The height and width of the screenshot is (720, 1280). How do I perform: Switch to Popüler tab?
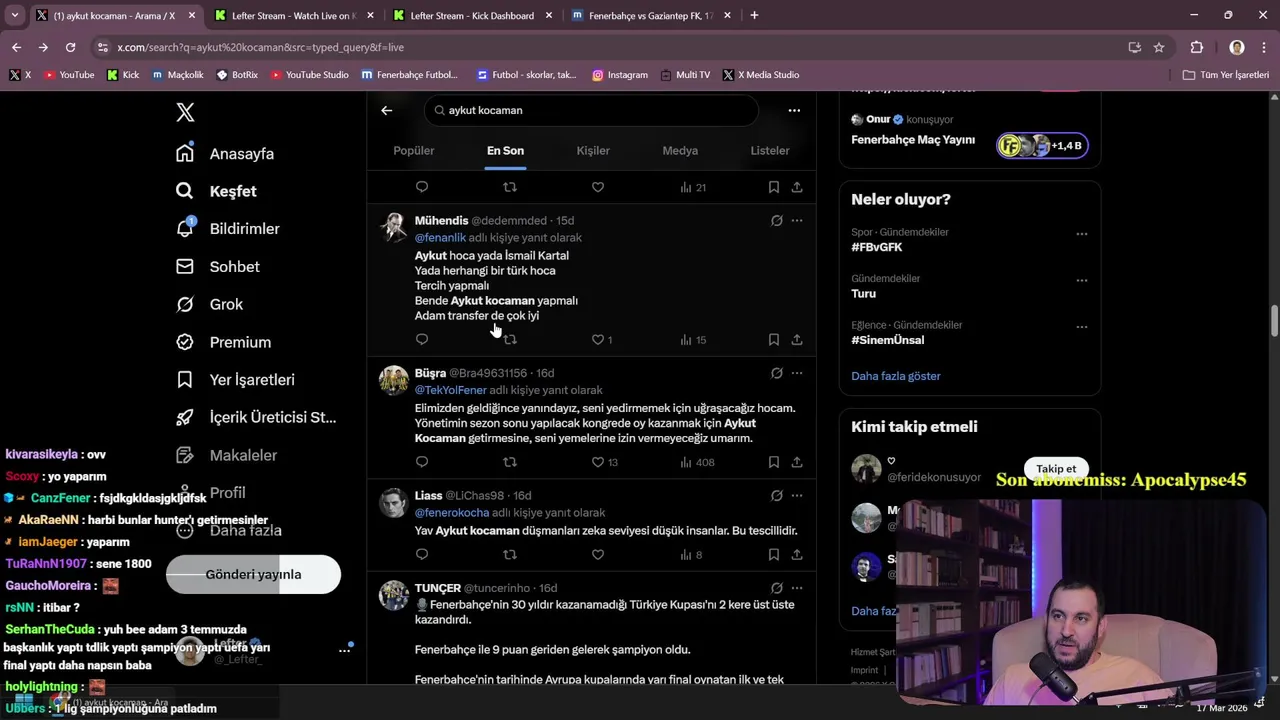tap(414, 150)
